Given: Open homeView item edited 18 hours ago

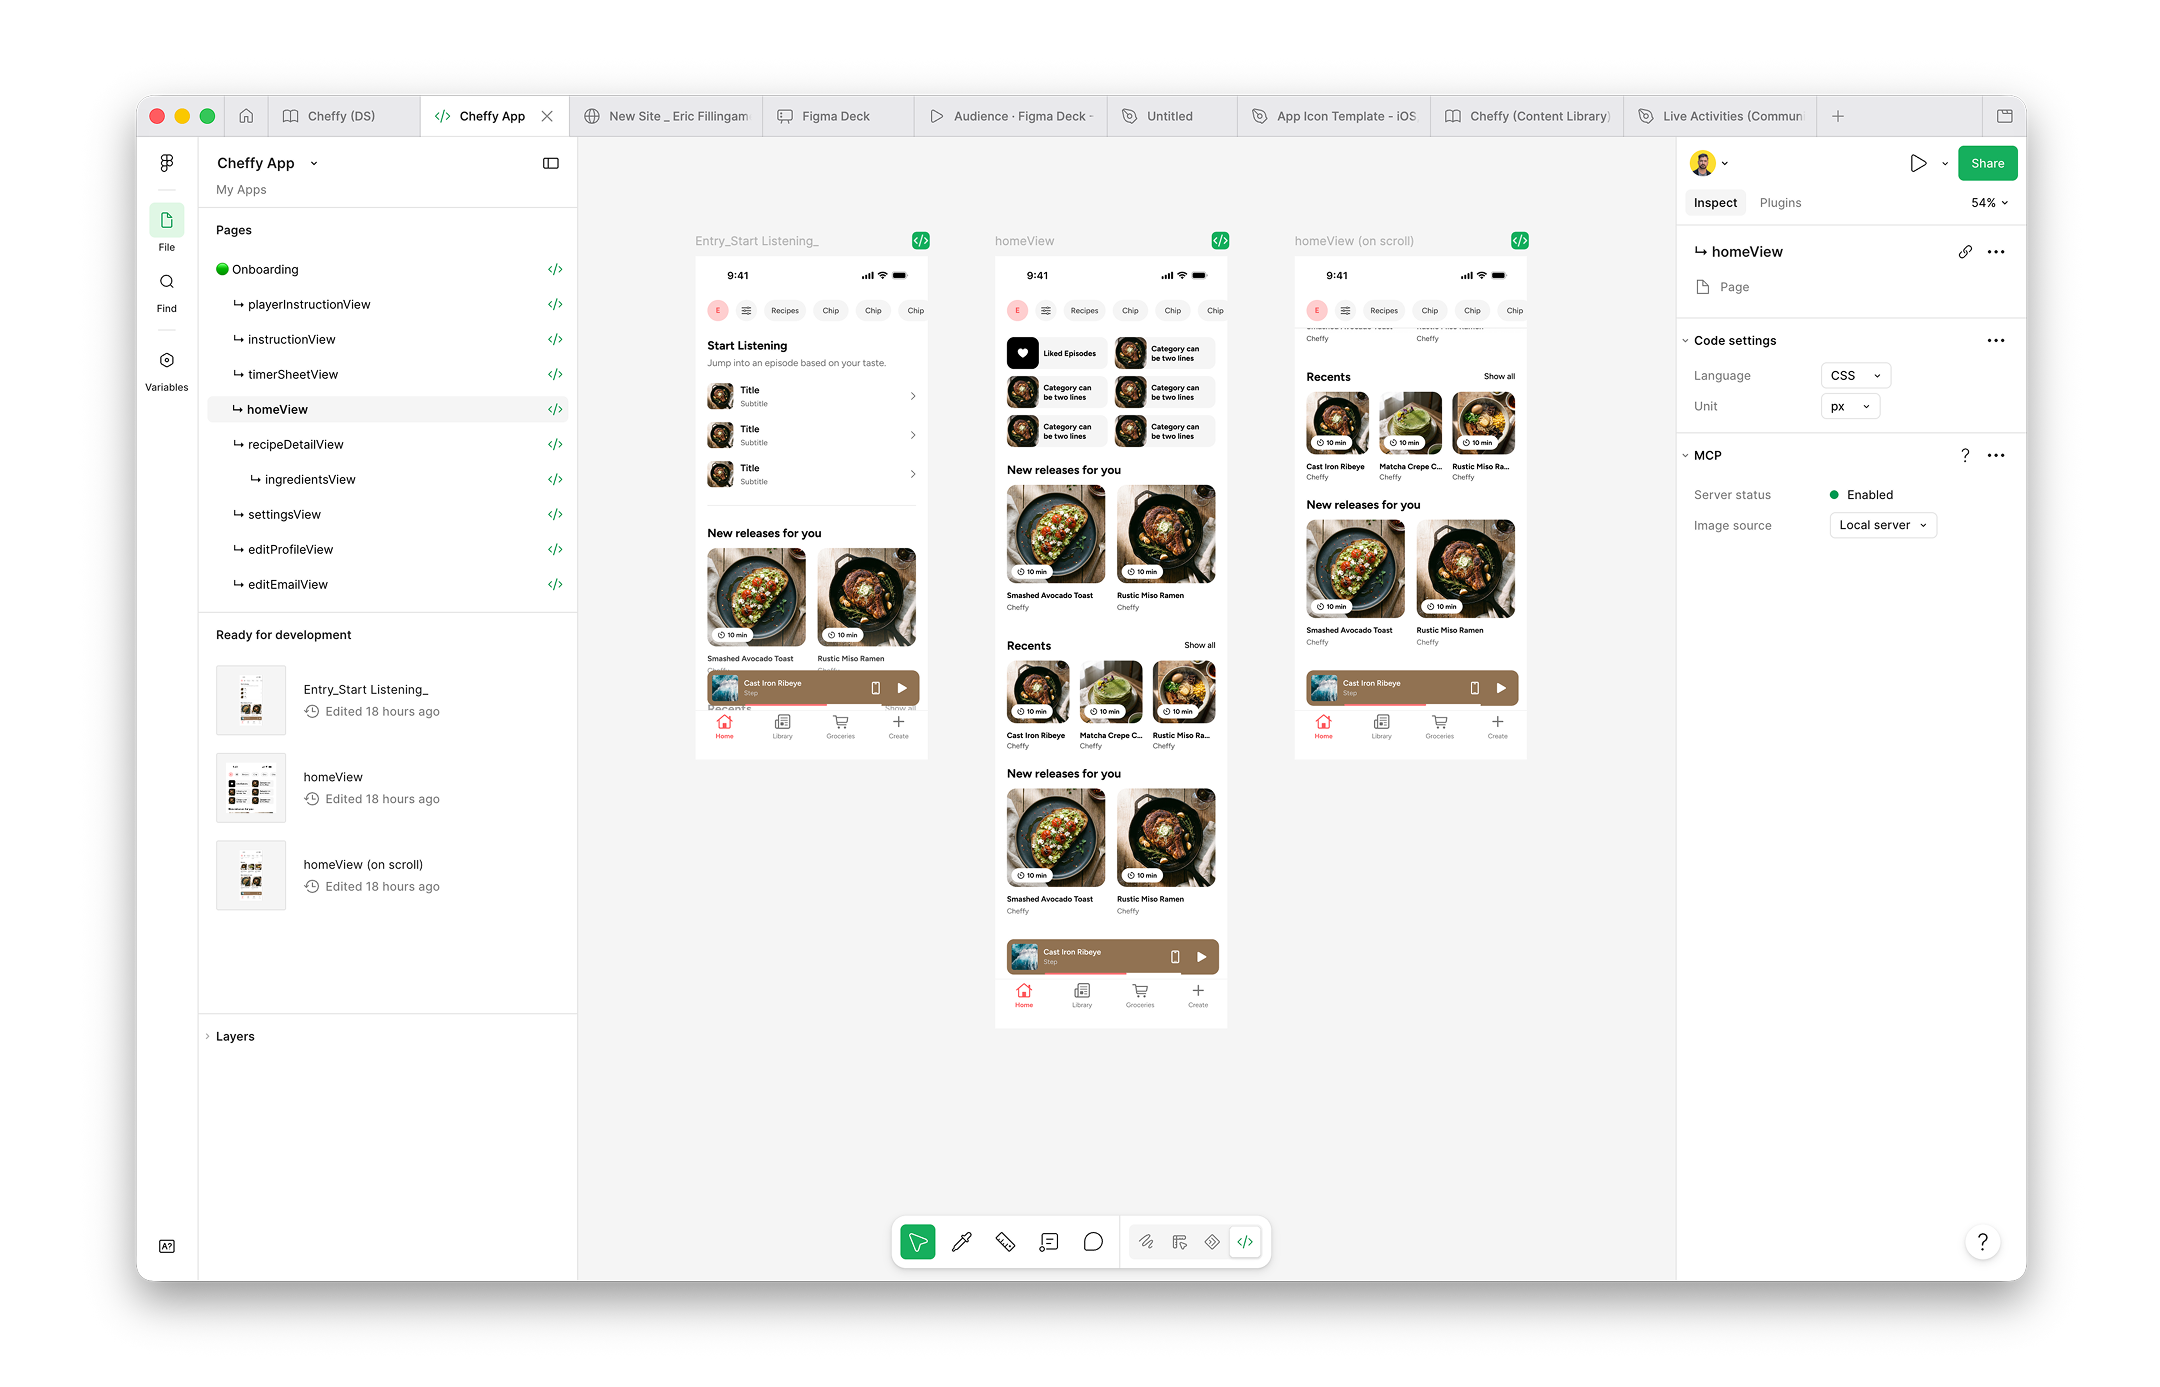Looking at the screenshot, I should click(x=388, y=788).
